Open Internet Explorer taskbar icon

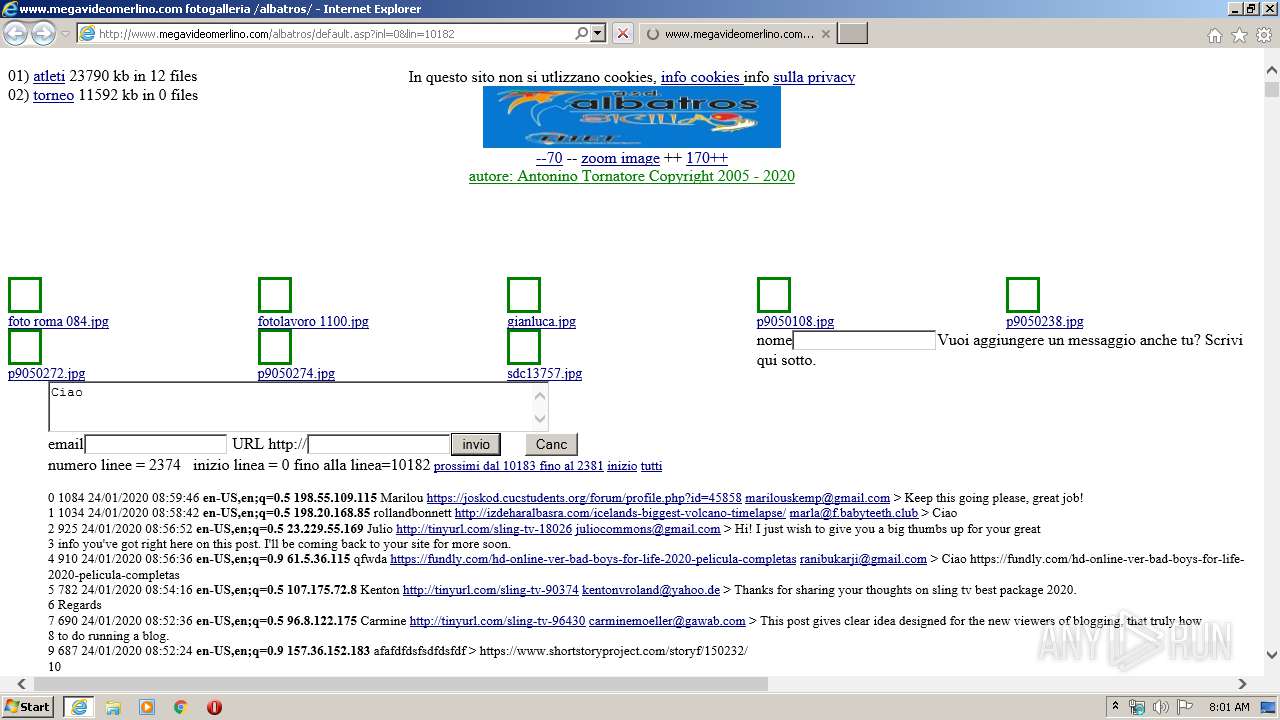coord(79,707)
